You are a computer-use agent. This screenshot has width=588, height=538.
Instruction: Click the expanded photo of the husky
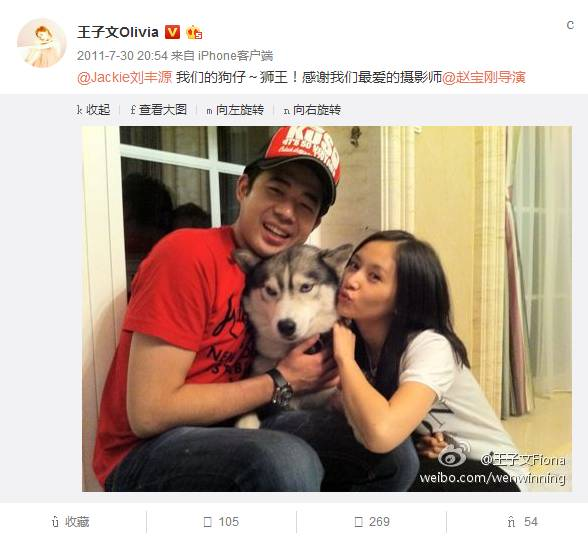(x=327, y=309)
